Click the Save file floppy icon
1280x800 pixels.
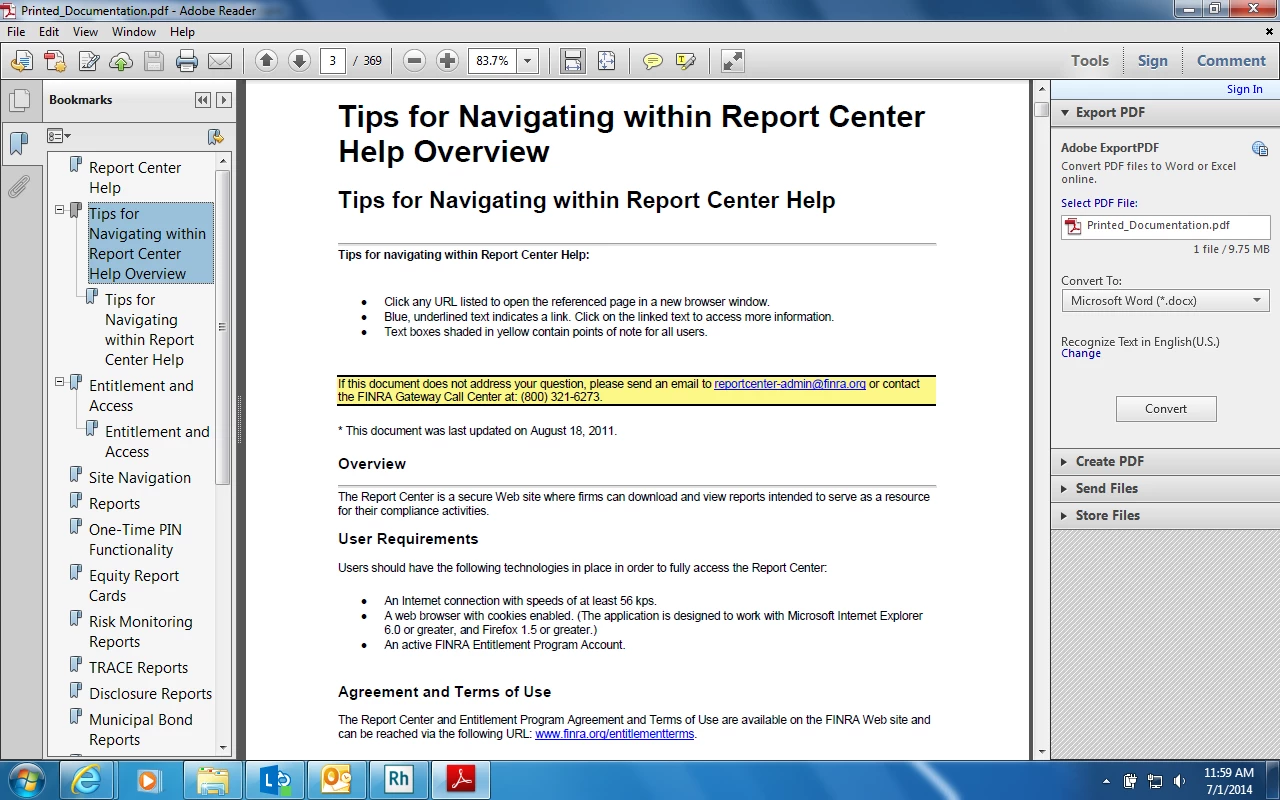(154, 61)
